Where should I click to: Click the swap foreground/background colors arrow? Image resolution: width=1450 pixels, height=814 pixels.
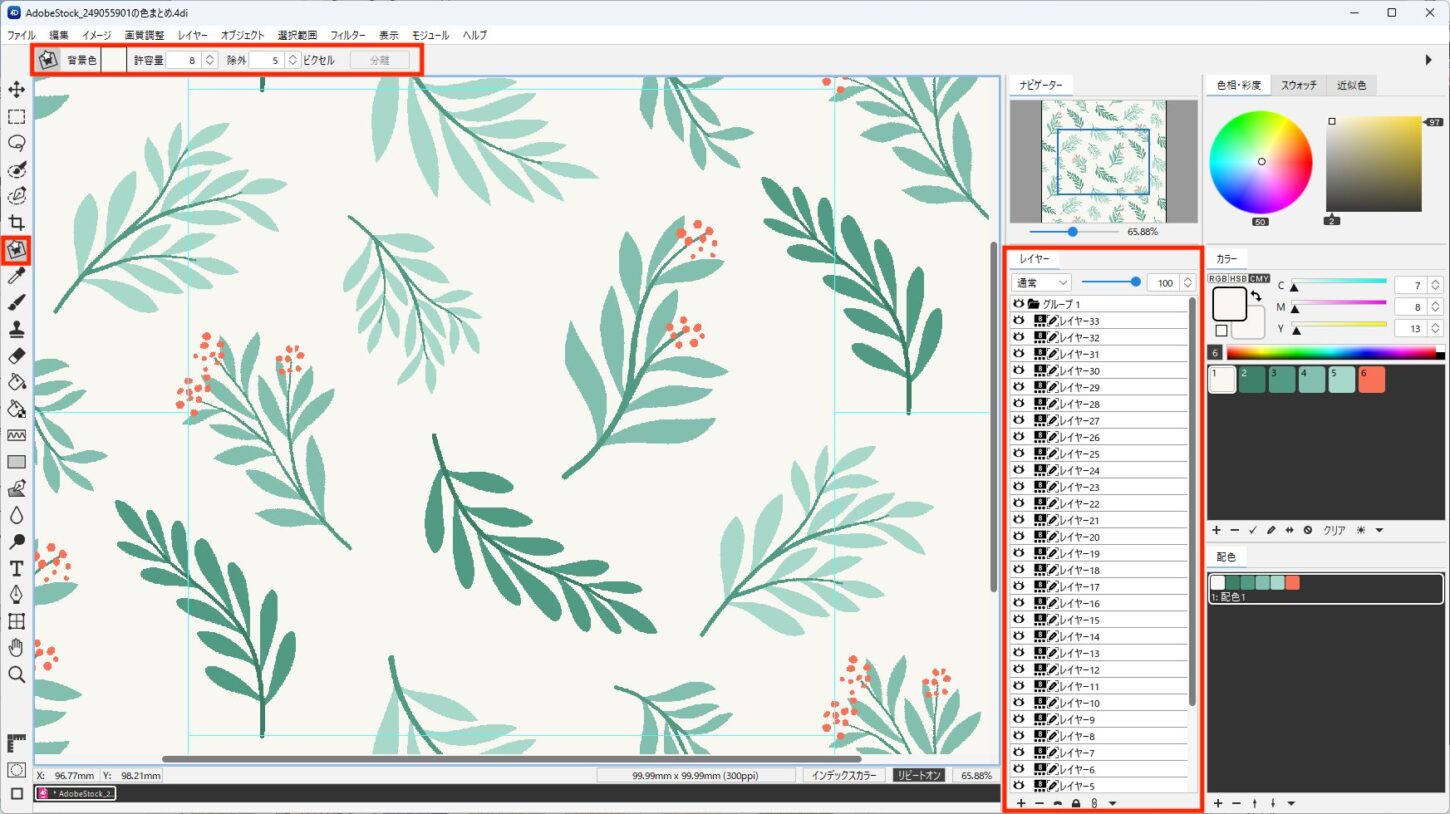(x=1255, y=297)
